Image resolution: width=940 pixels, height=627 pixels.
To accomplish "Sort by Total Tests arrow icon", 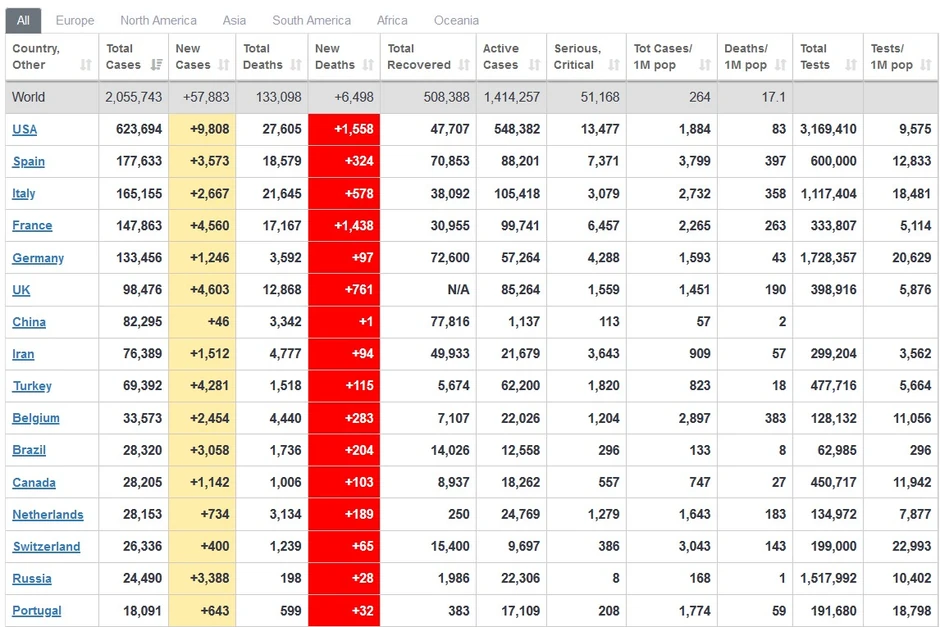I will click(851, 65).
